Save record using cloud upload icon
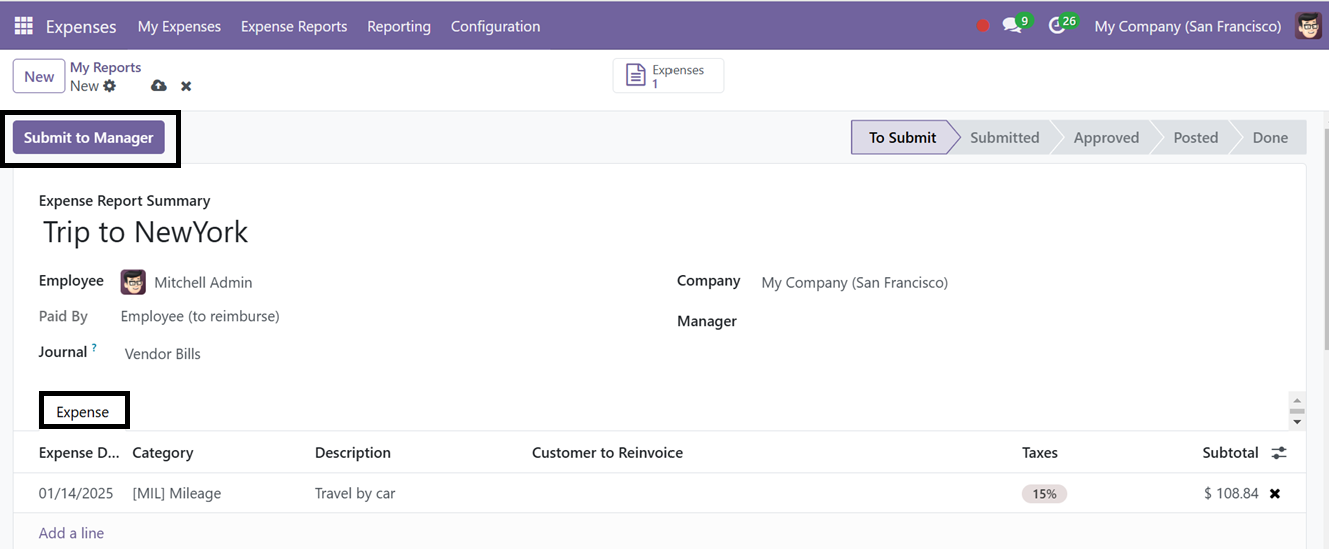This screenshot has width=1329, height=549. (x=158, y=86)
